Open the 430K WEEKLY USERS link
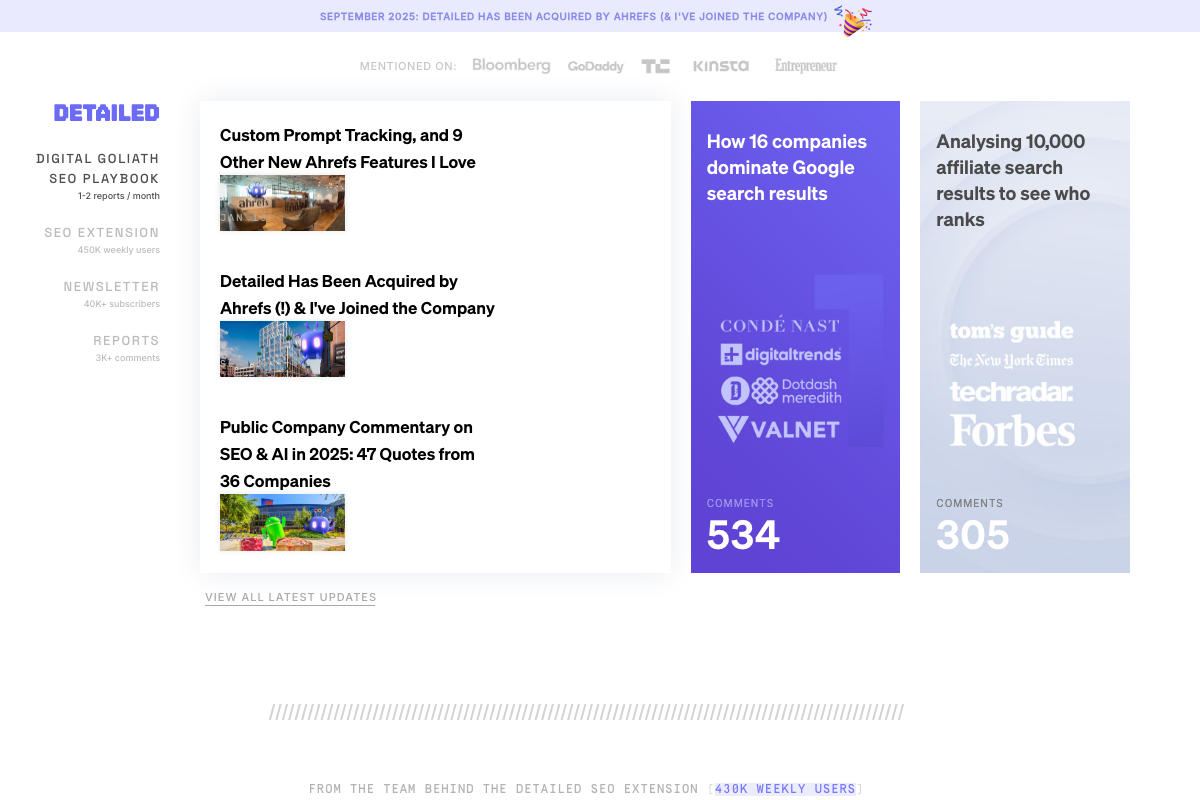 [785, 788]
